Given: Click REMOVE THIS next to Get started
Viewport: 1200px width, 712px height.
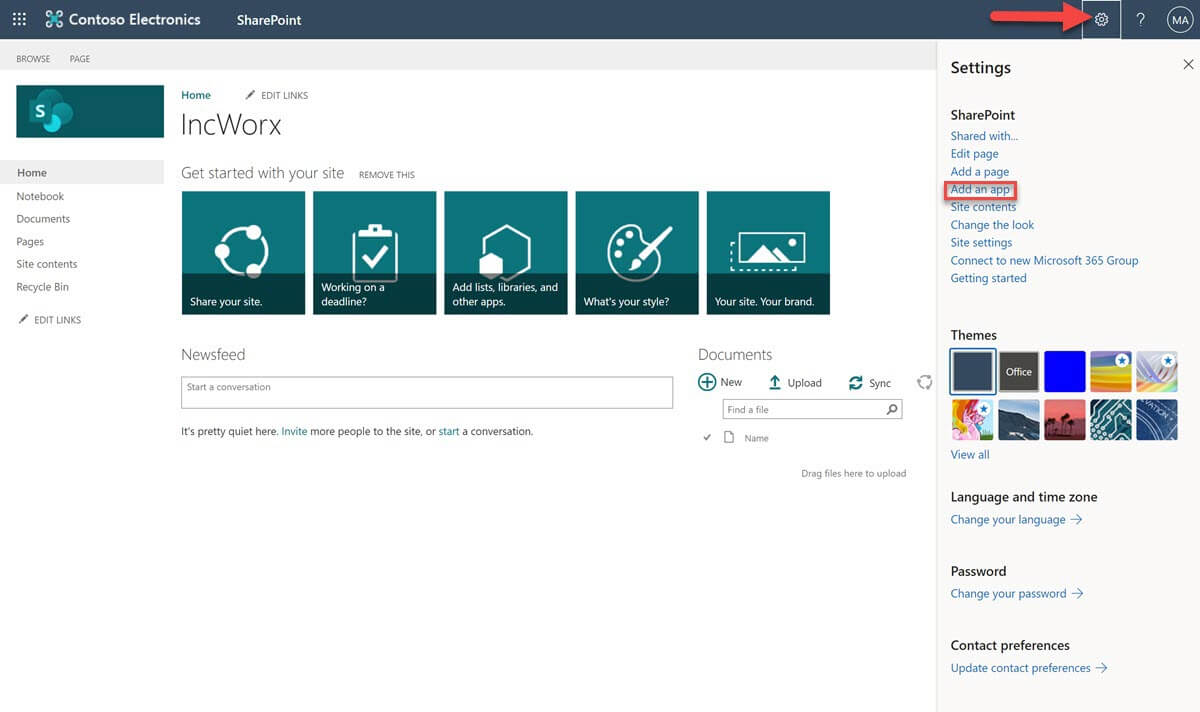Looking at the screenshot, I should tap(387, 175).
